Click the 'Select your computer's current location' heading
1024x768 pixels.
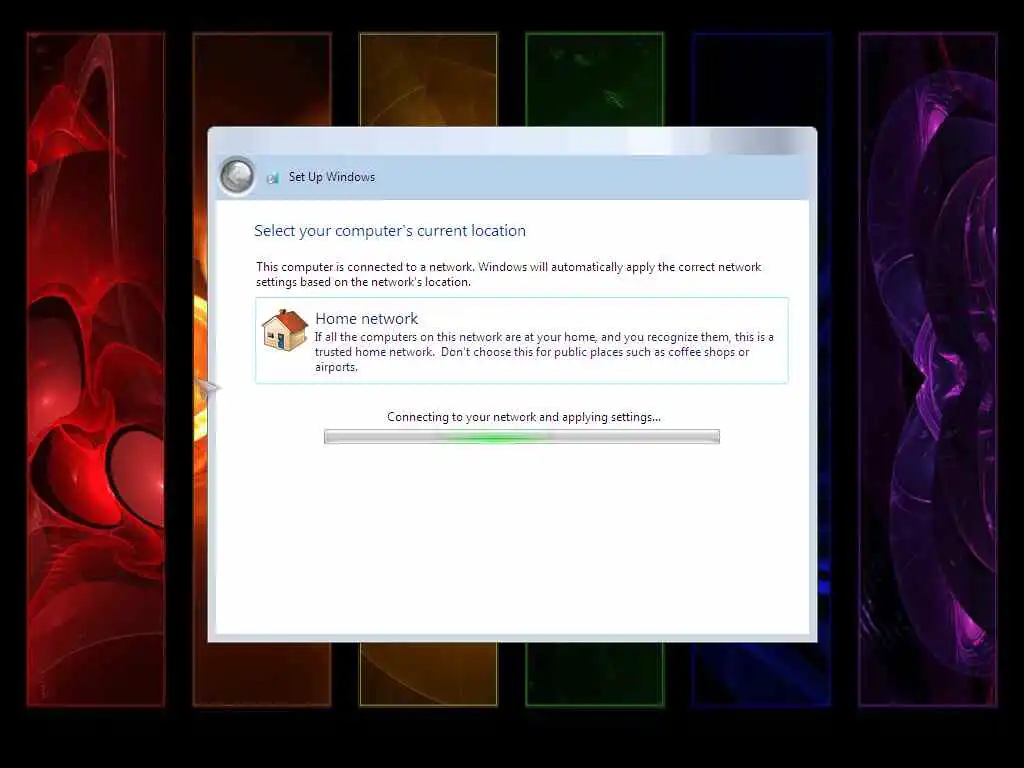coord(390,231)
